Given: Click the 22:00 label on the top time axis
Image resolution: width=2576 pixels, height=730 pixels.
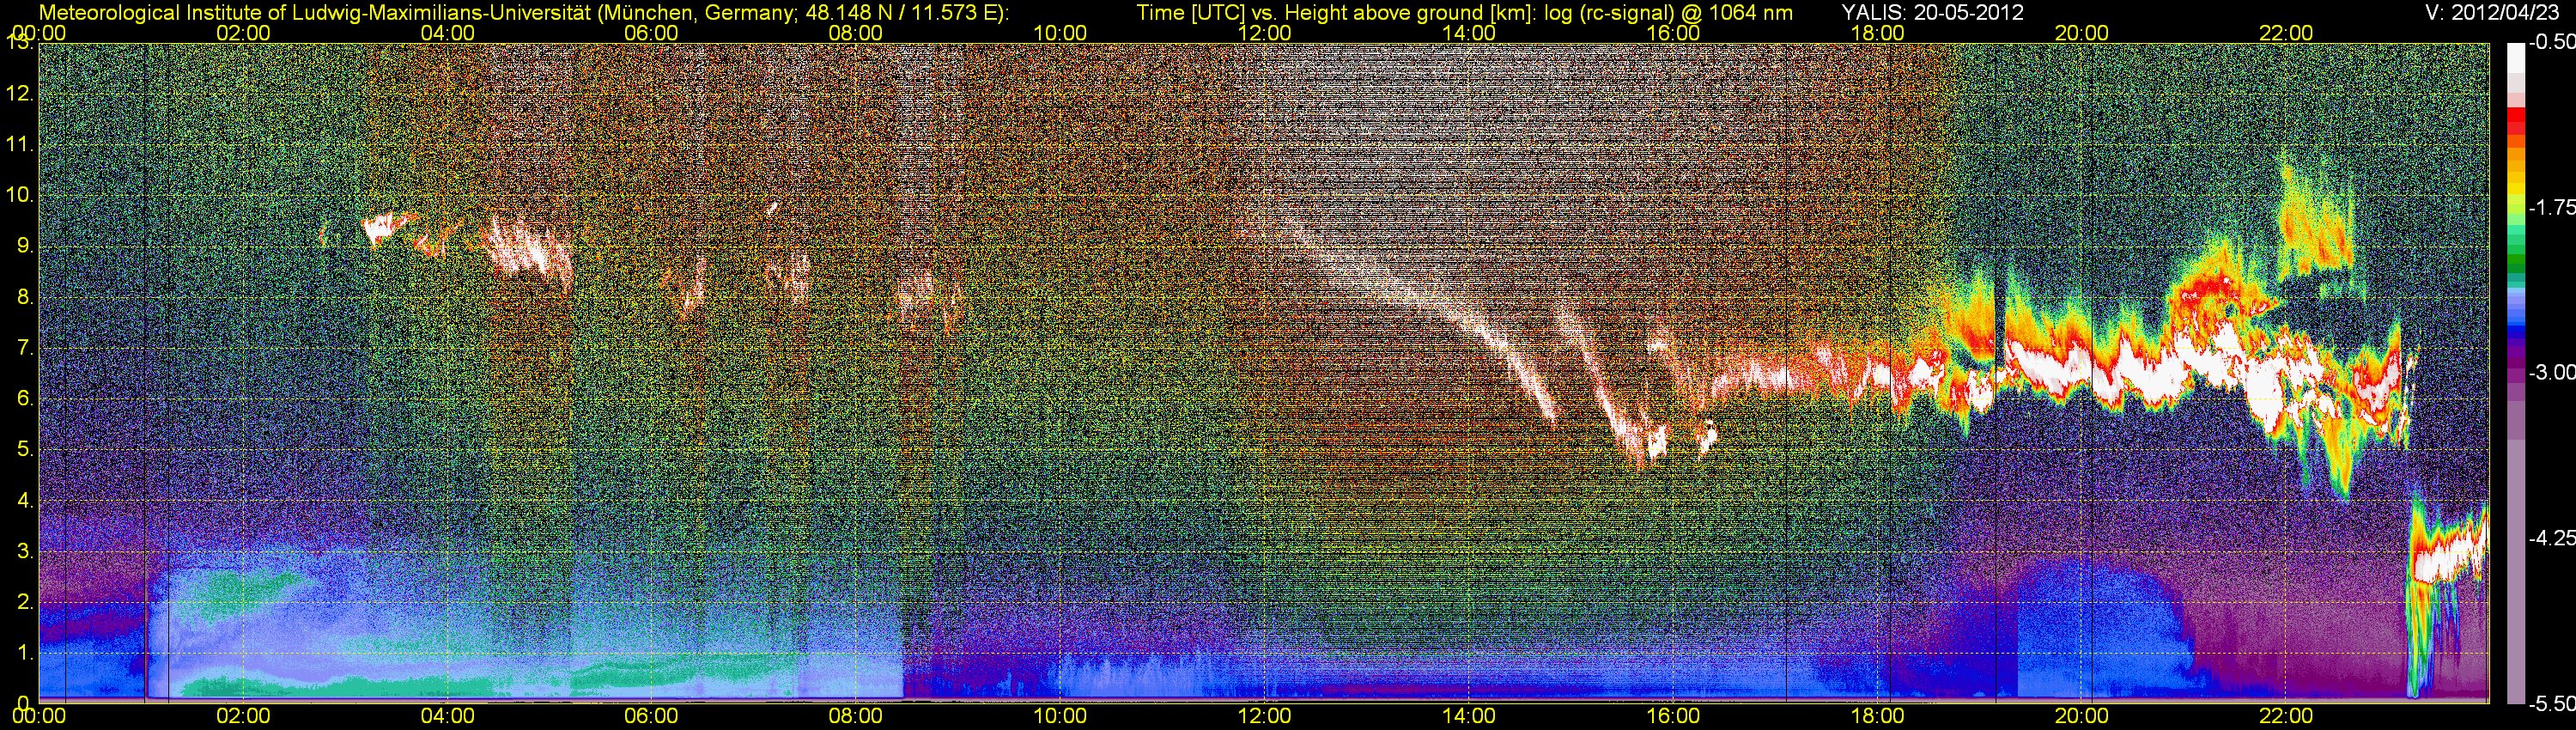Looking at the screenshot, I should coord(2286,33).
